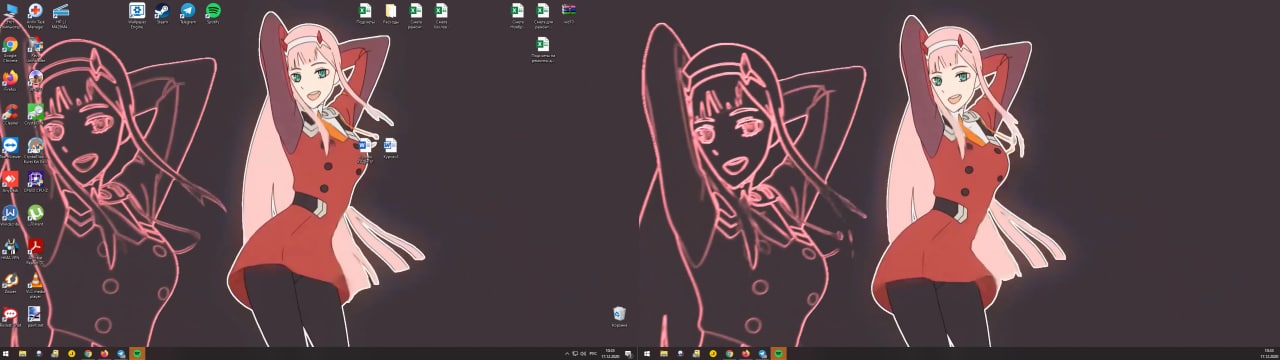
Task: Switch to Telegram on right monitor taskbar
Action: coord(762,354)
